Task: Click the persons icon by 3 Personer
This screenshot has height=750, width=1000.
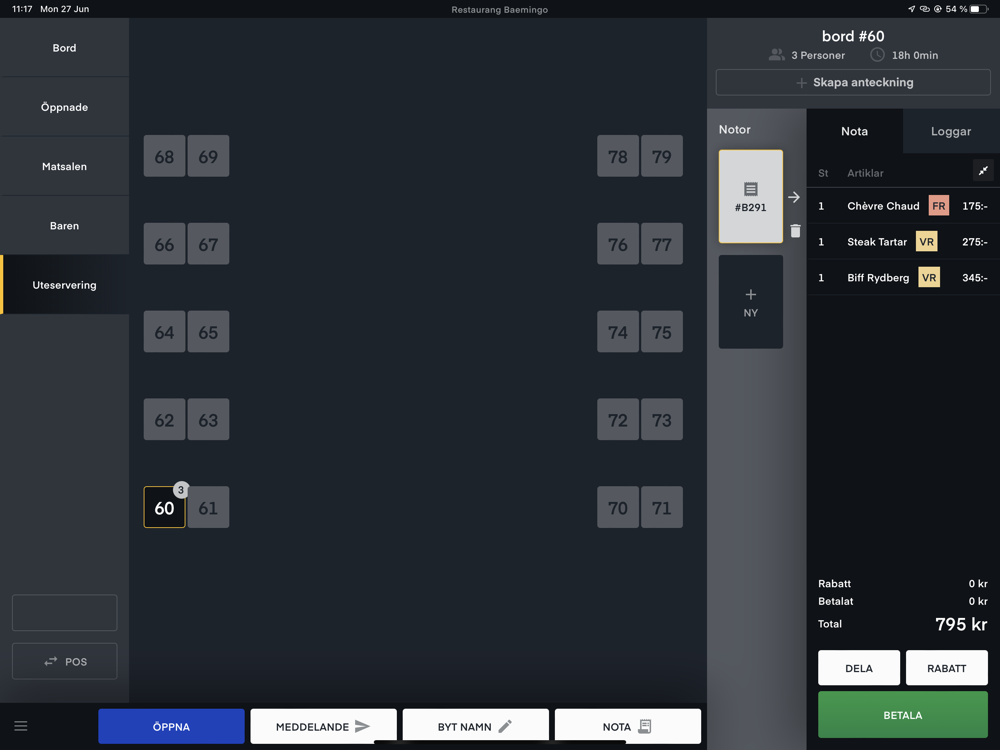Action: pos(776,55)
